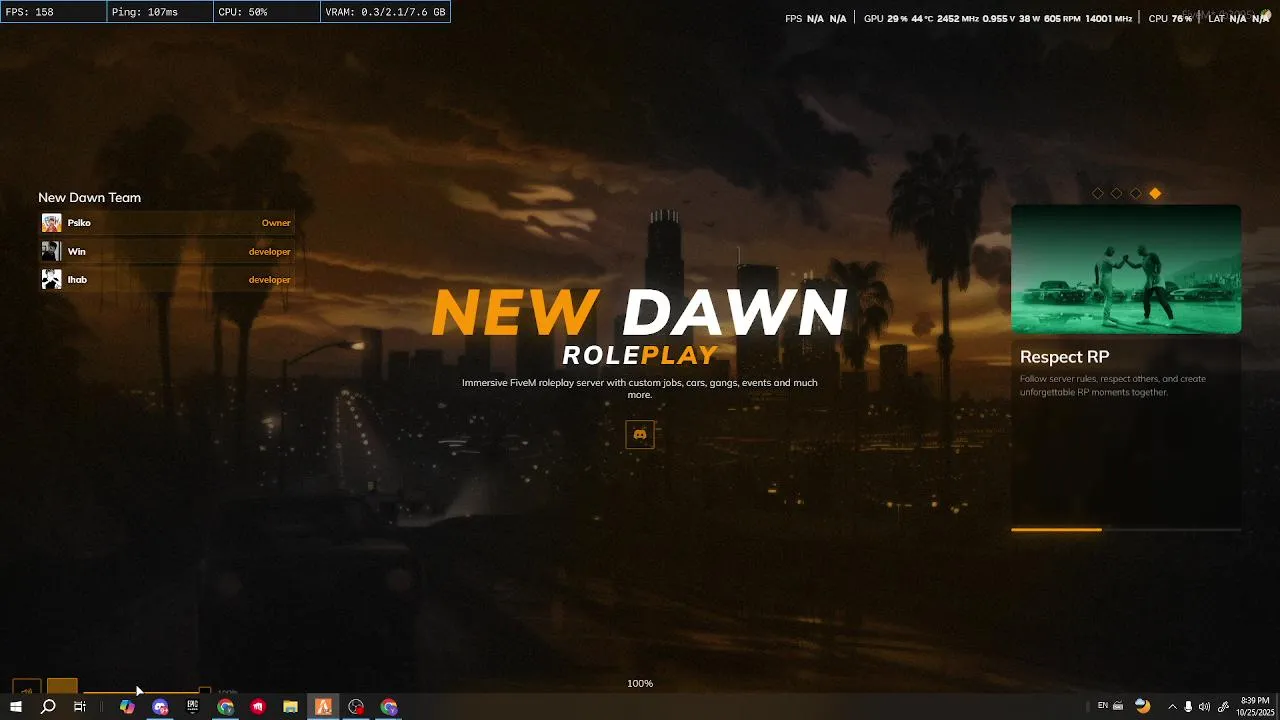Open the Discord link button under the description

(x=640, y=434)
